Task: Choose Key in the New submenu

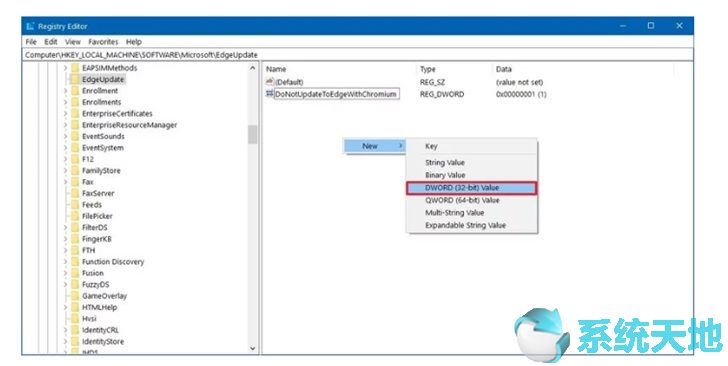Action: 431,146
